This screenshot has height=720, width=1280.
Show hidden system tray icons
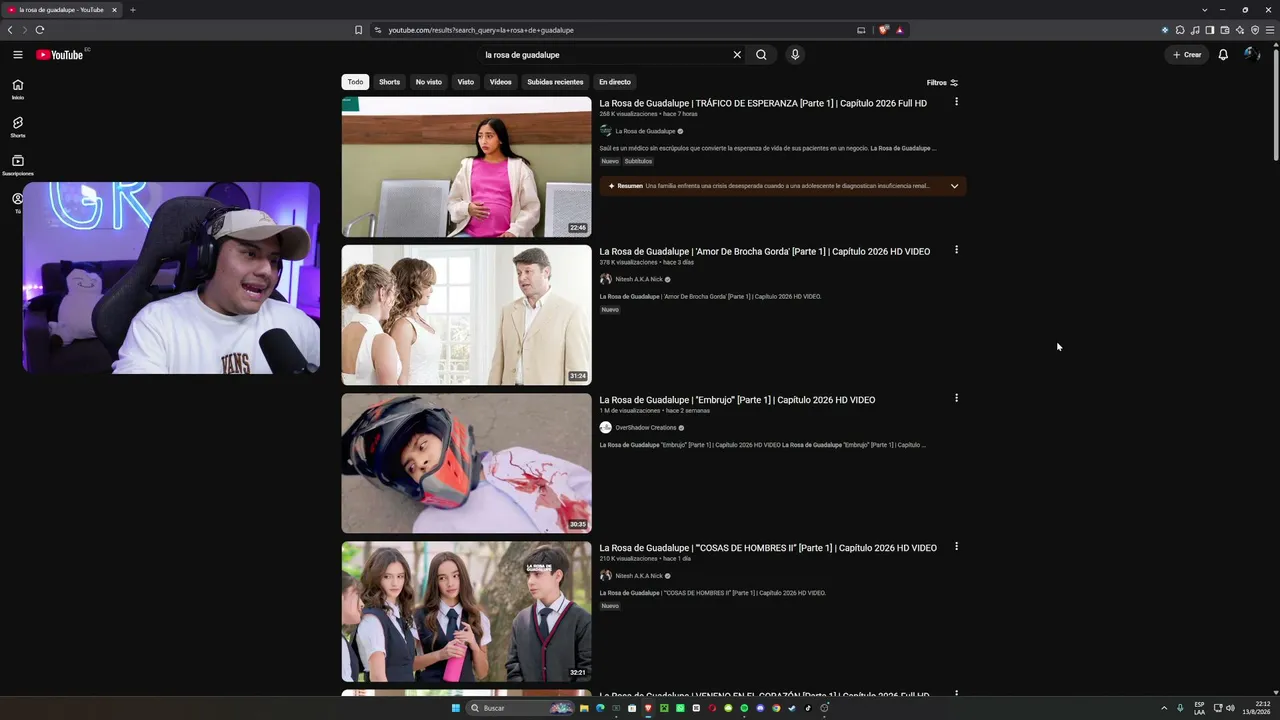point(1164,708)
